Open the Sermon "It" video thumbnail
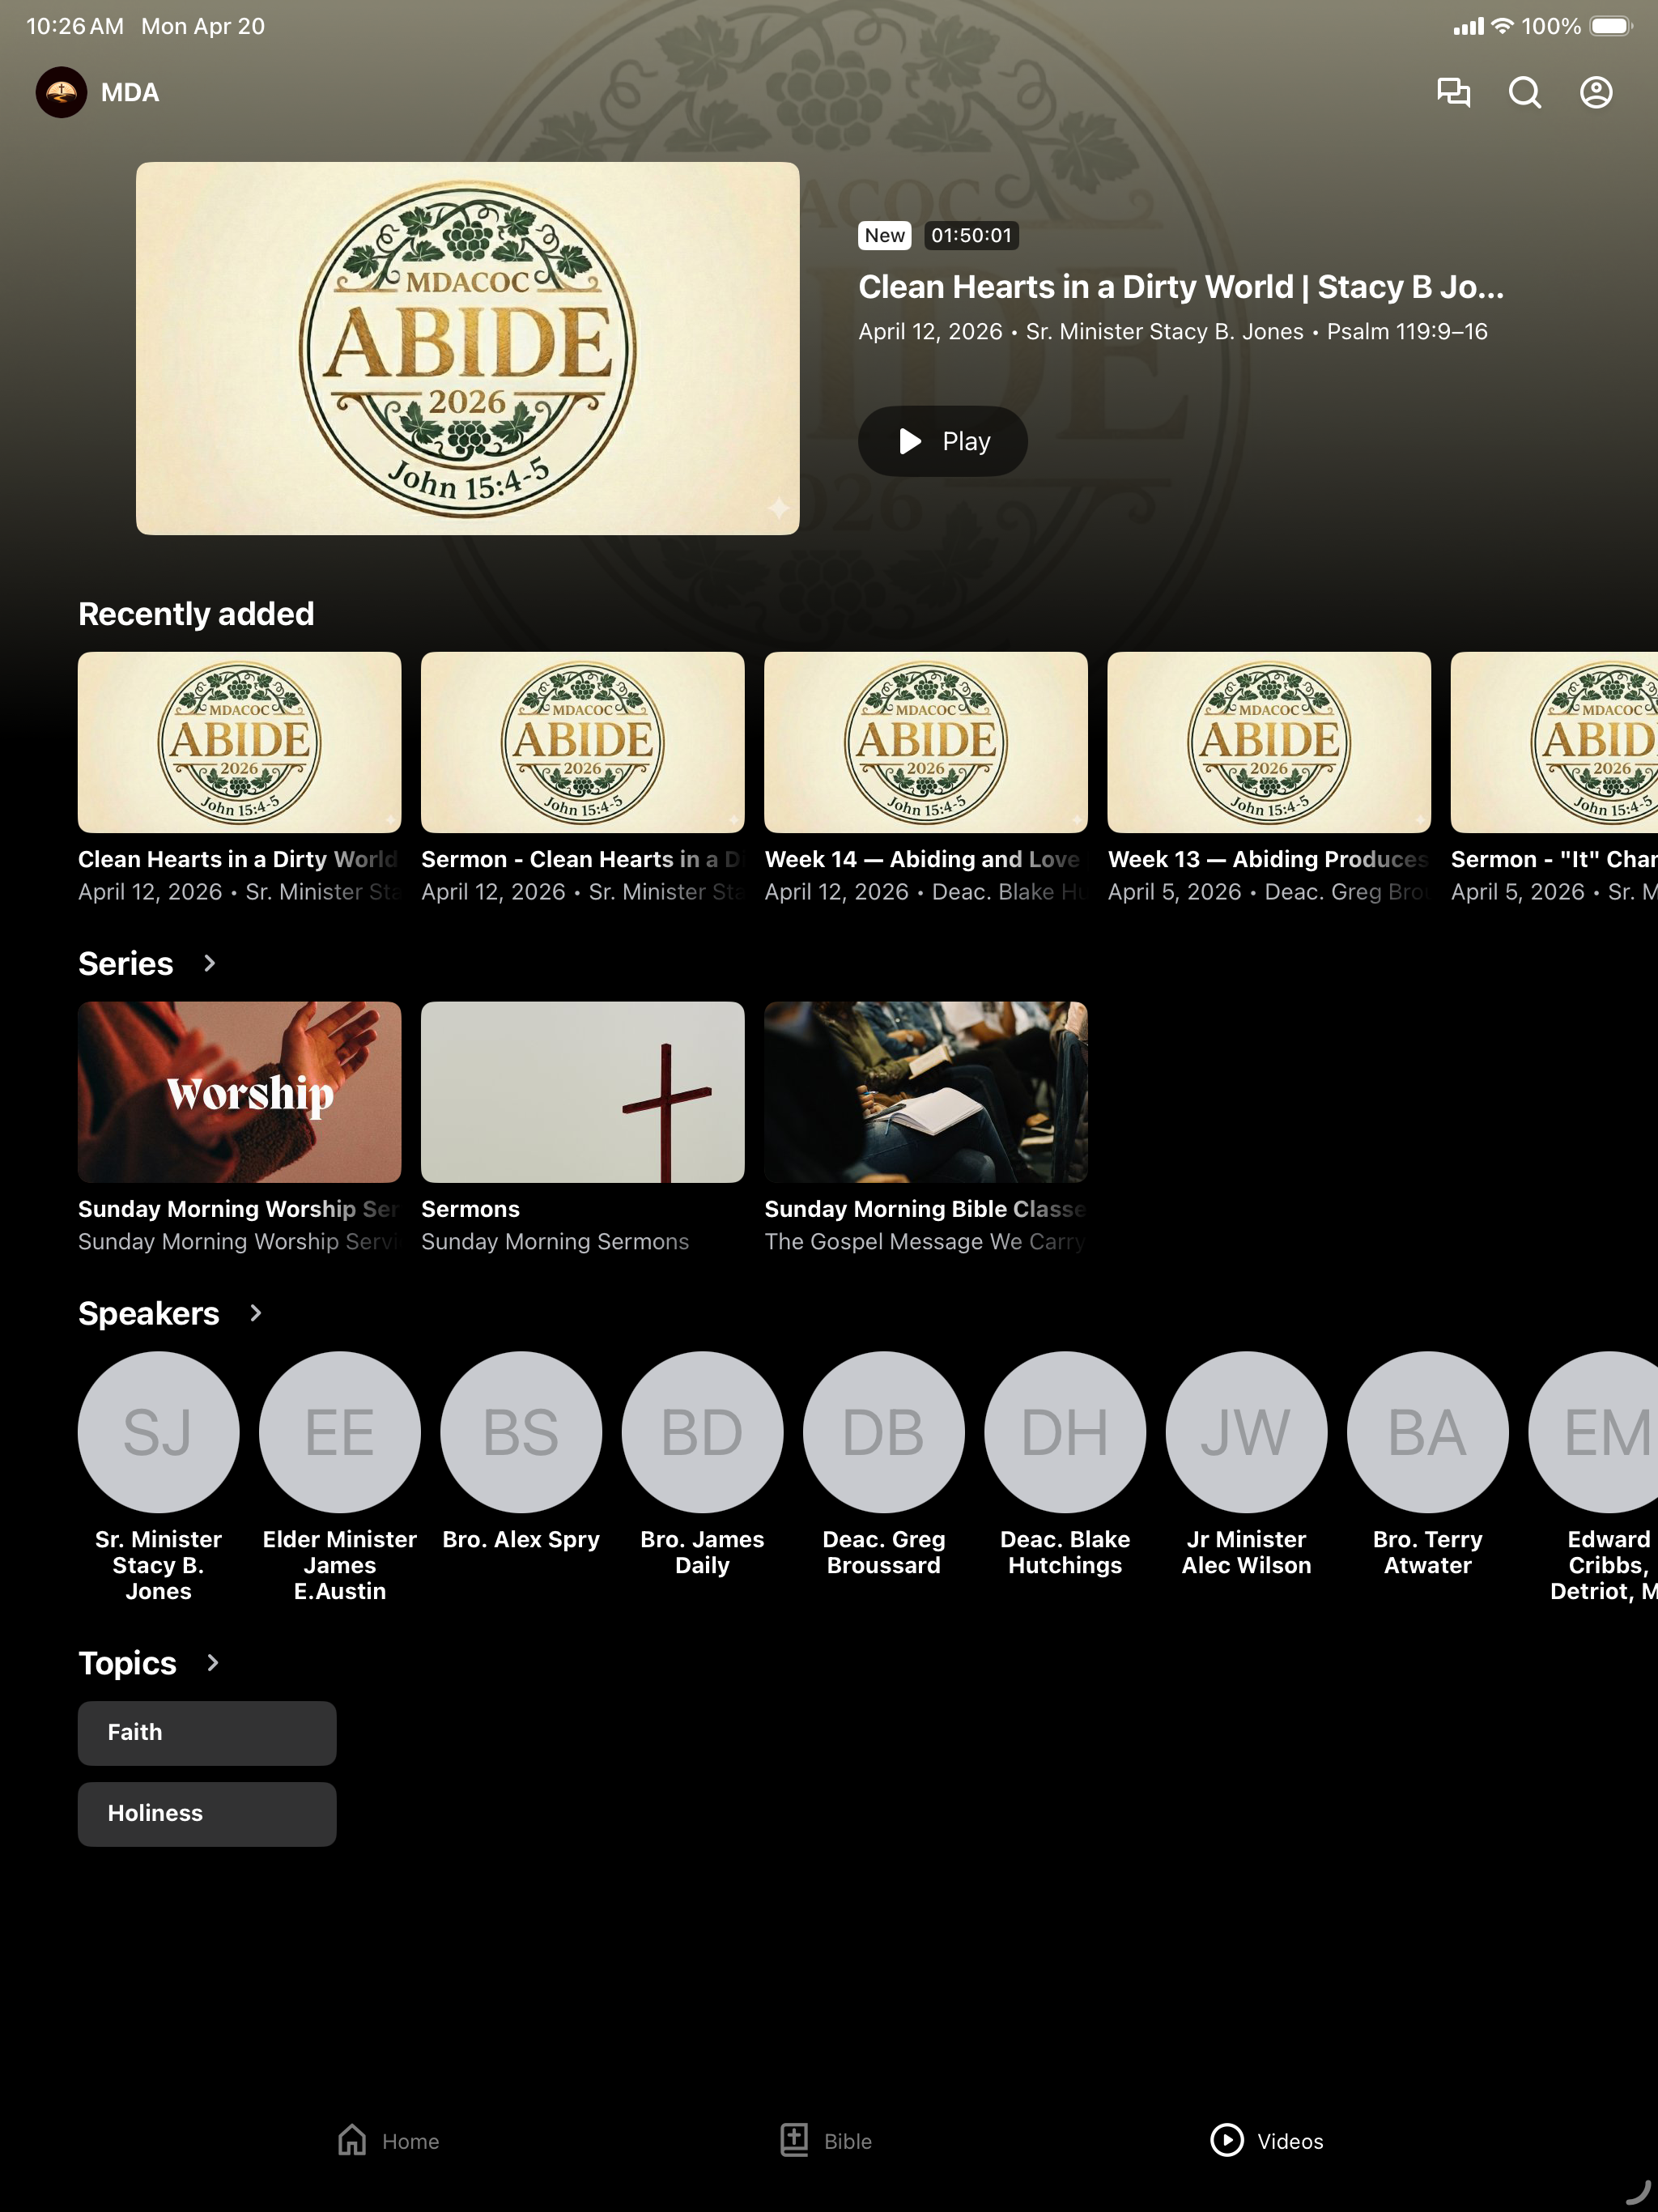Screen dimensions: 1658x2212 click(1555, 742)
